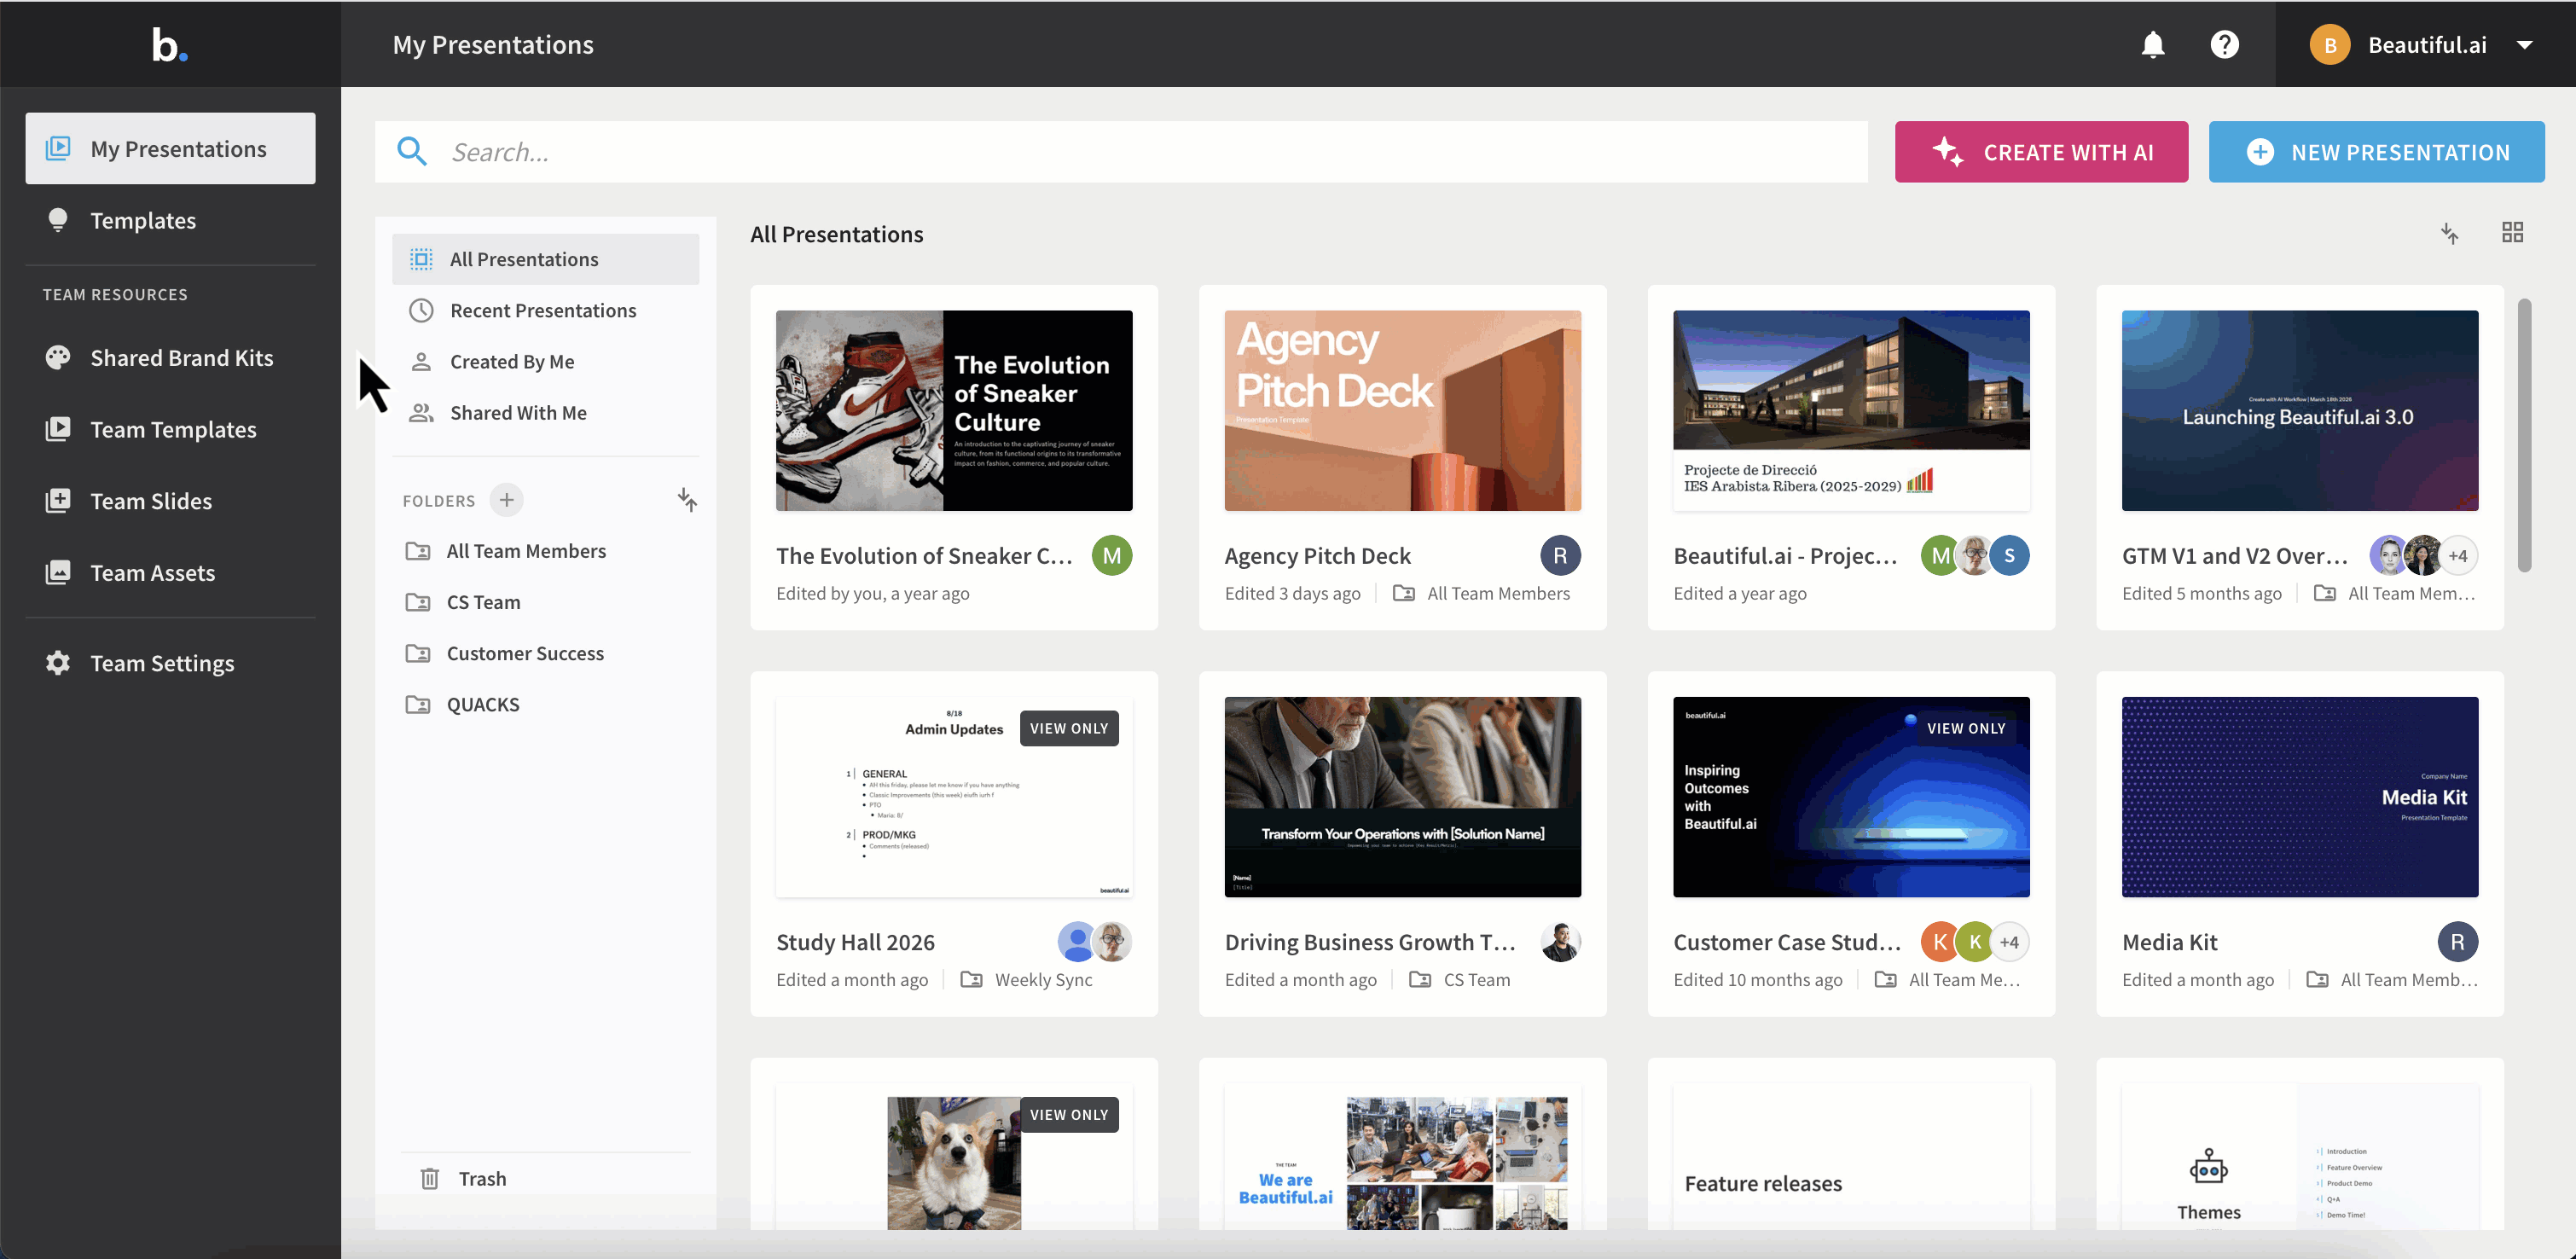This screenshot has width=2576, height=1259.
Task: Select the Created By Me filter
Action: [546, 361]
